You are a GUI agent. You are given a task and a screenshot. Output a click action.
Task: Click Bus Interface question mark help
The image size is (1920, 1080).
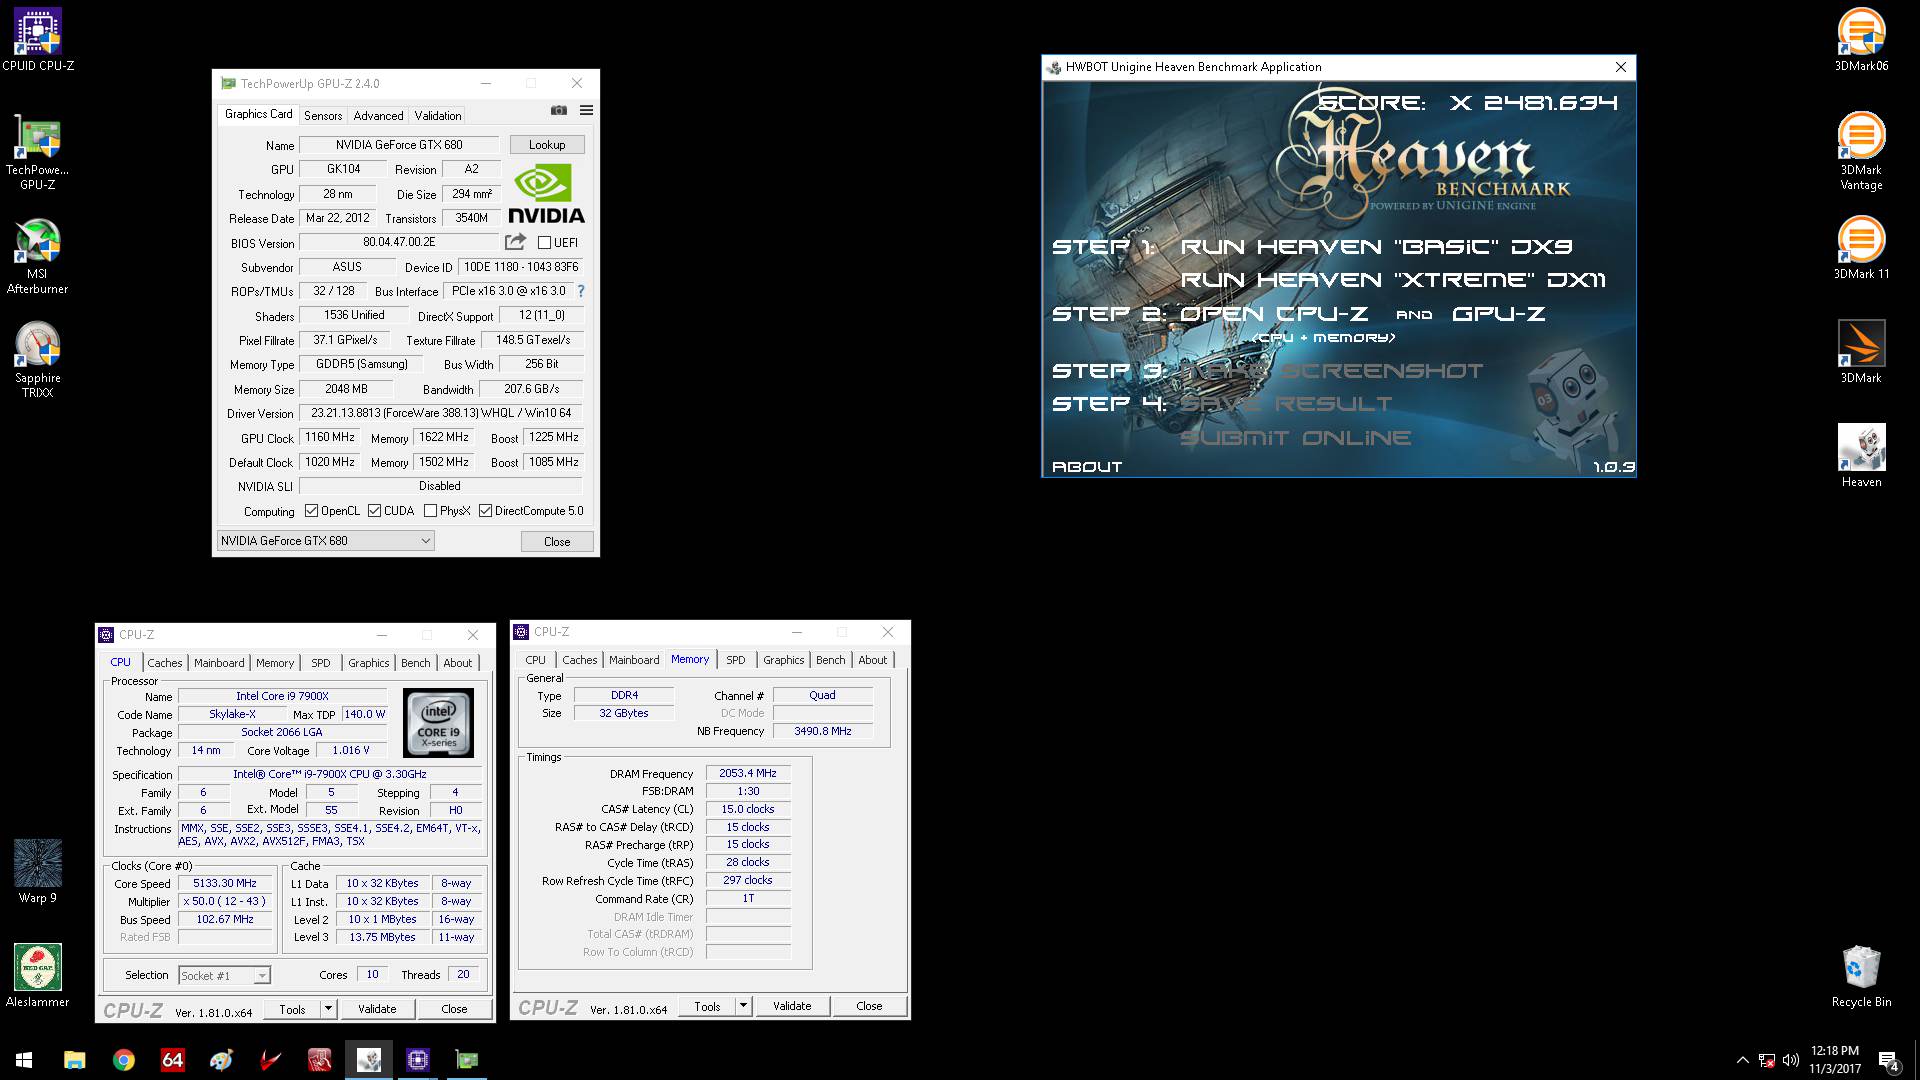581,291
